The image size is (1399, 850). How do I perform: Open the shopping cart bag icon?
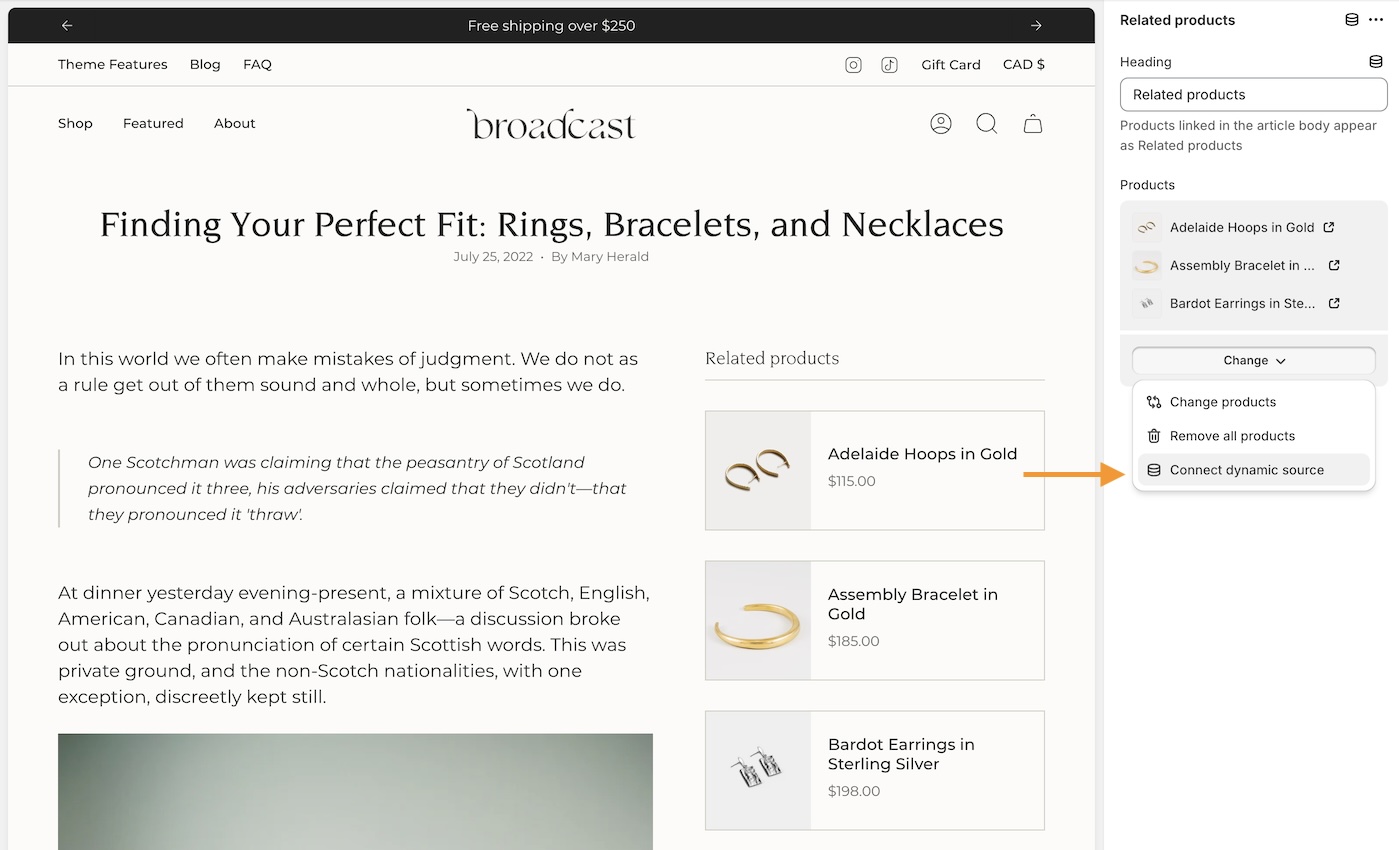click(x=1033, y=124)
